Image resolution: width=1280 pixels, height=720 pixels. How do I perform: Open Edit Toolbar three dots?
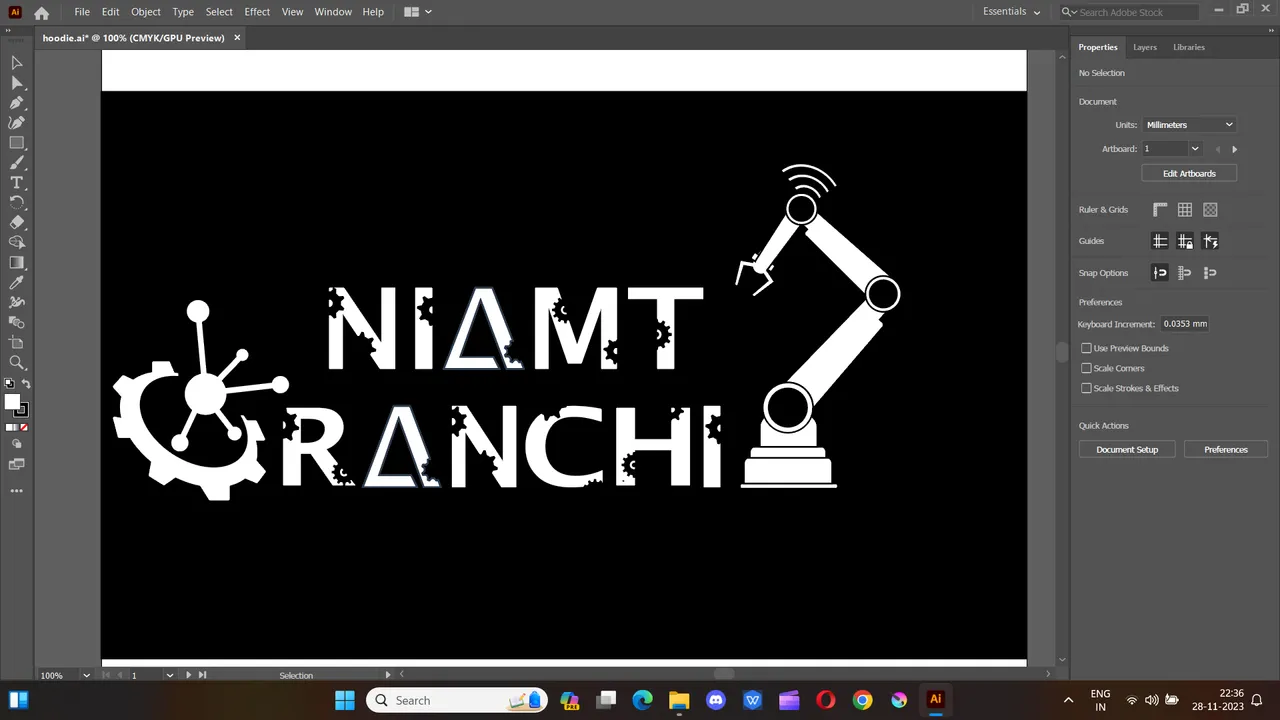[x=16, y=491]
